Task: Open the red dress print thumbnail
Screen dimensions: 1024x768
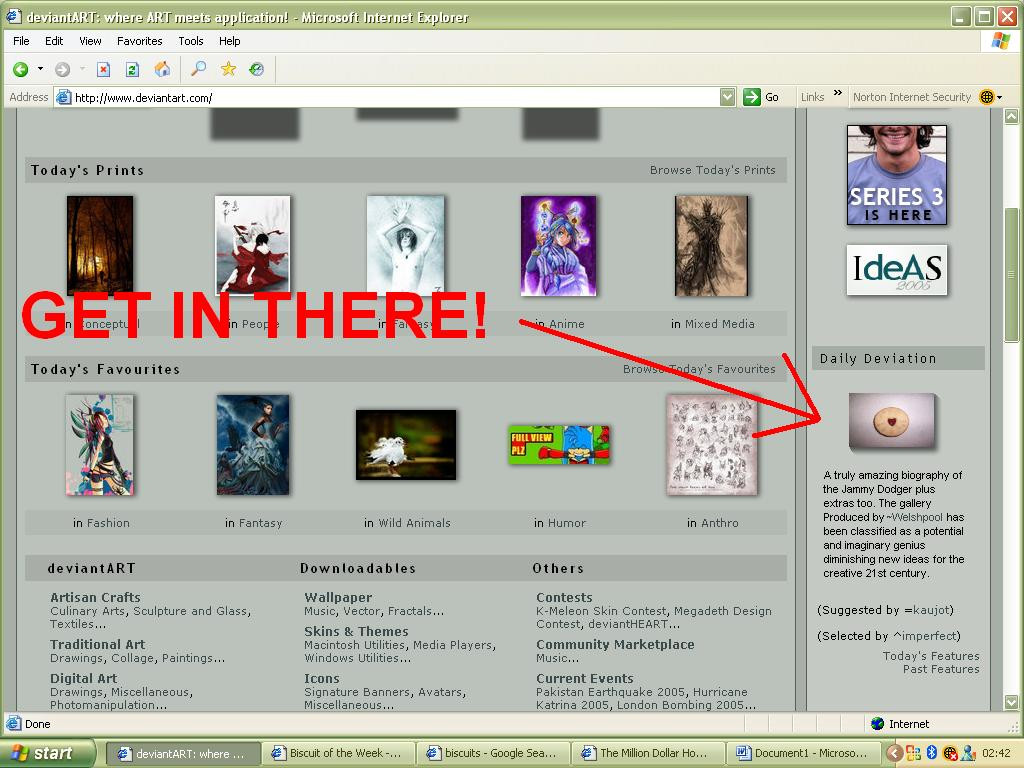Action: coord(253,244)
